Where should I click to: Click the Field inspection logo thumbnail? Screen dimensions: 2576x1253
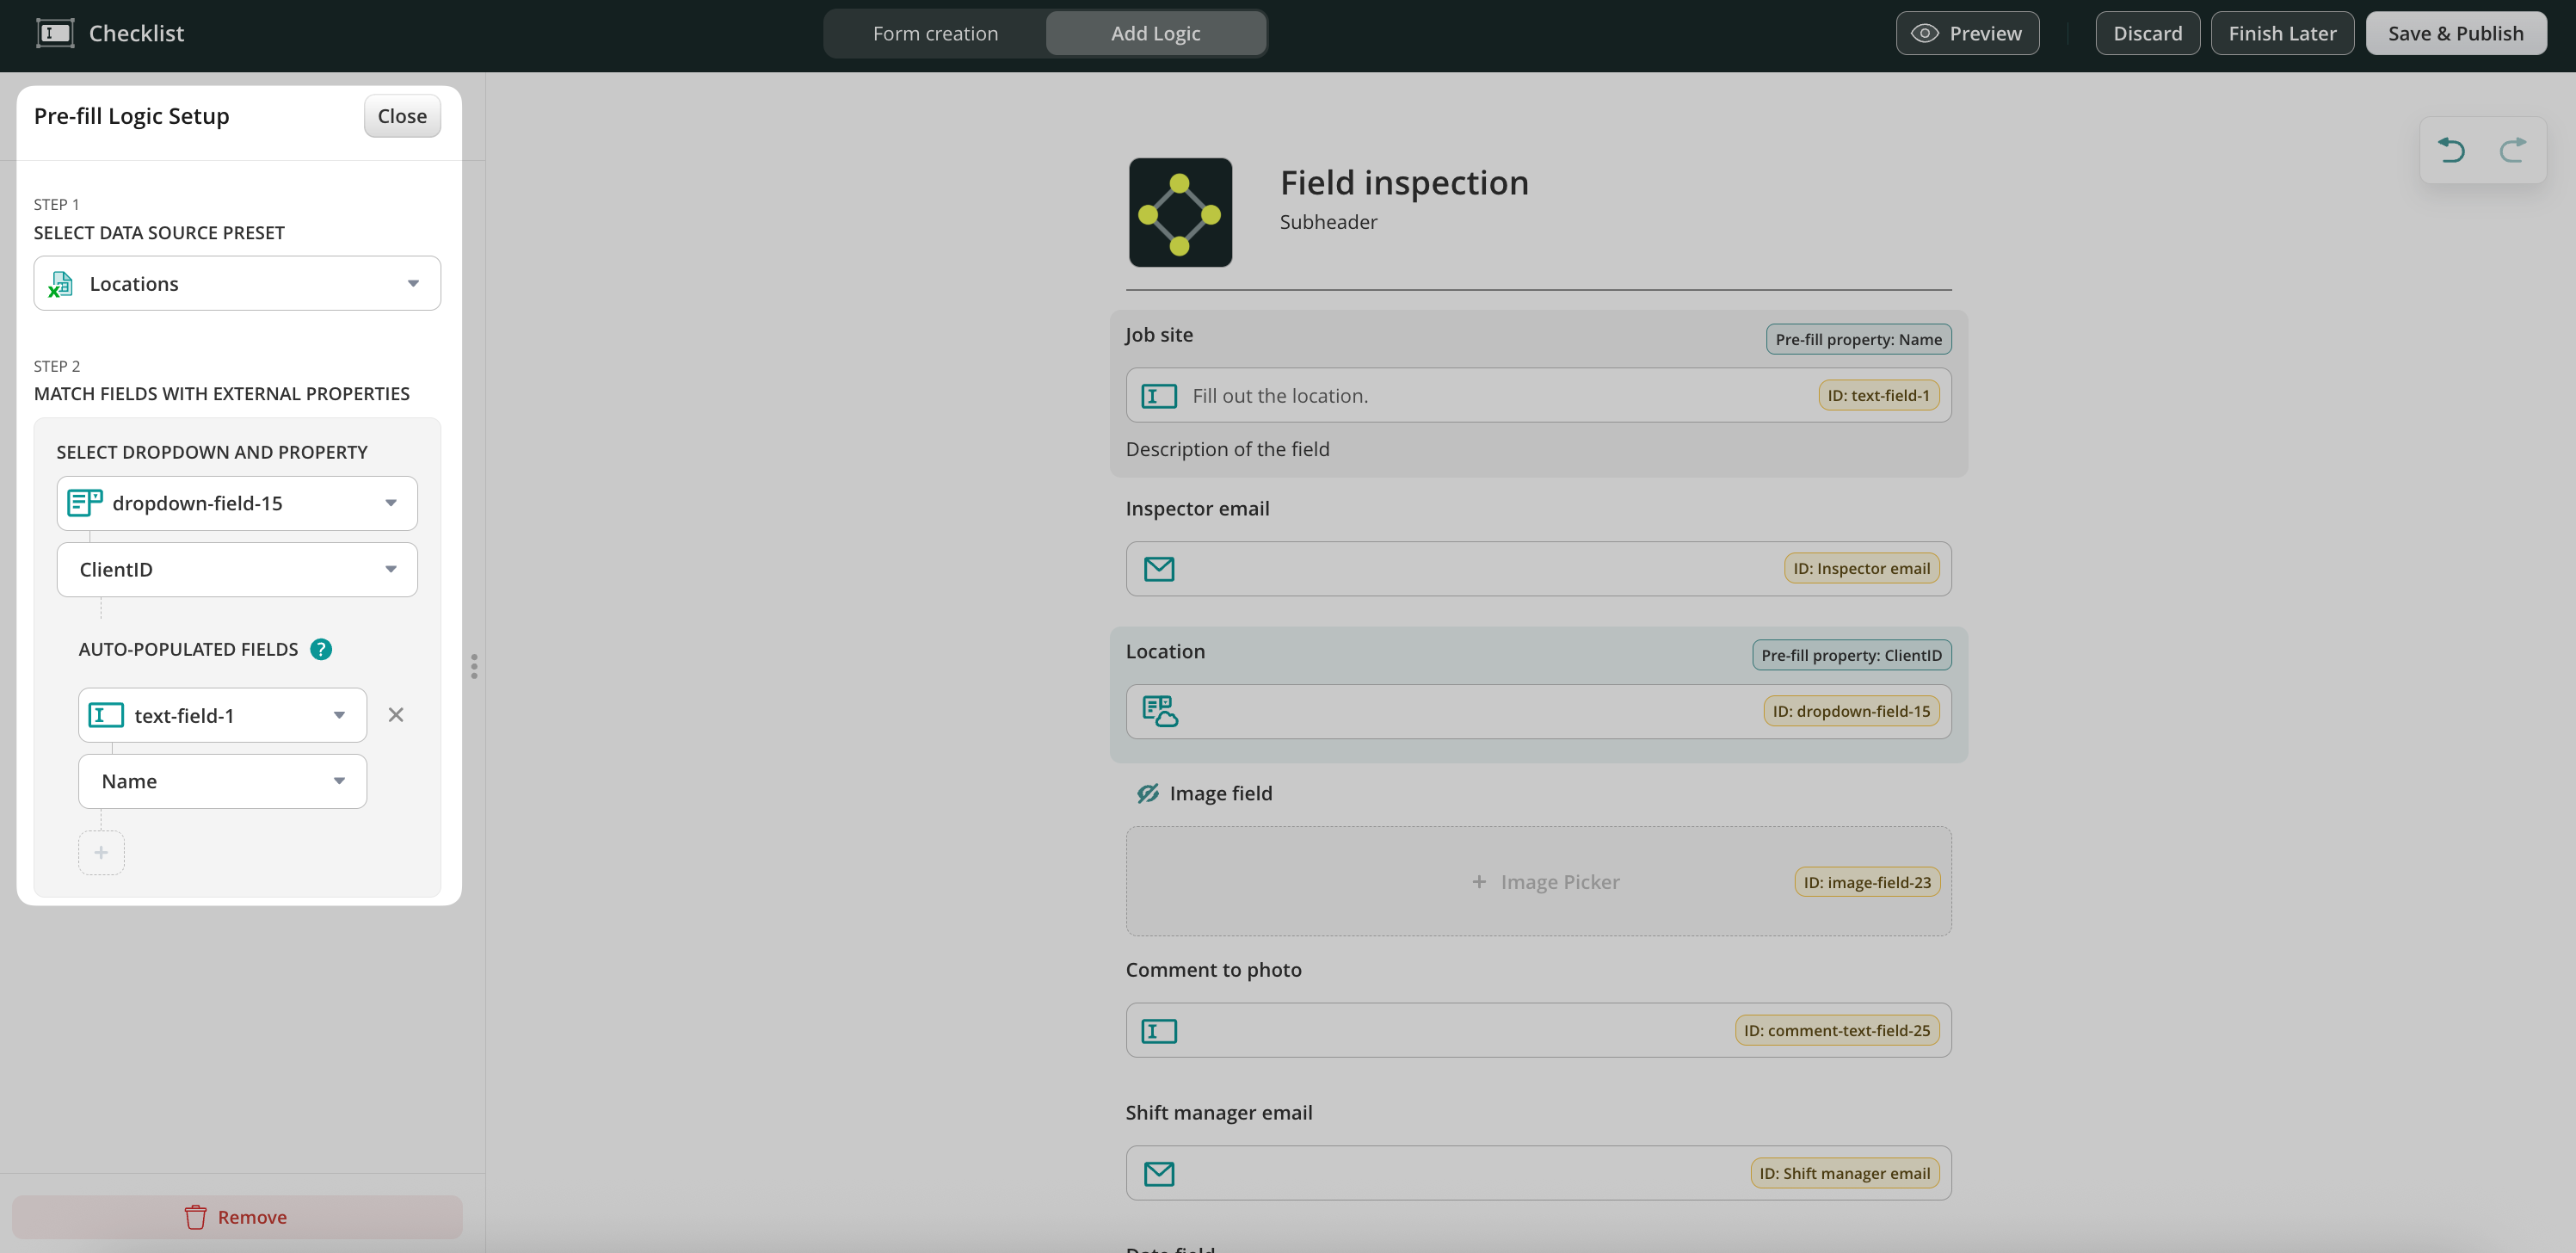click(x=1180, y=212)
